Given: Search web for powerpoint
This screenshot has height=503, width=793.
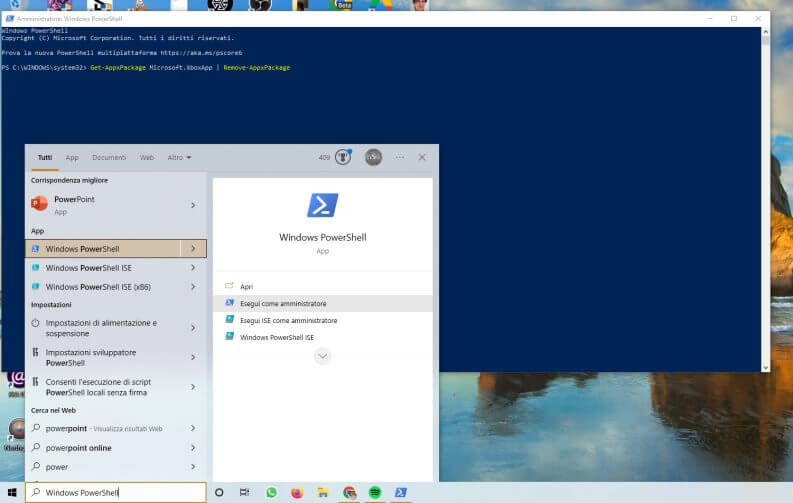Looking at the screenshot, I should pos(103,428).
